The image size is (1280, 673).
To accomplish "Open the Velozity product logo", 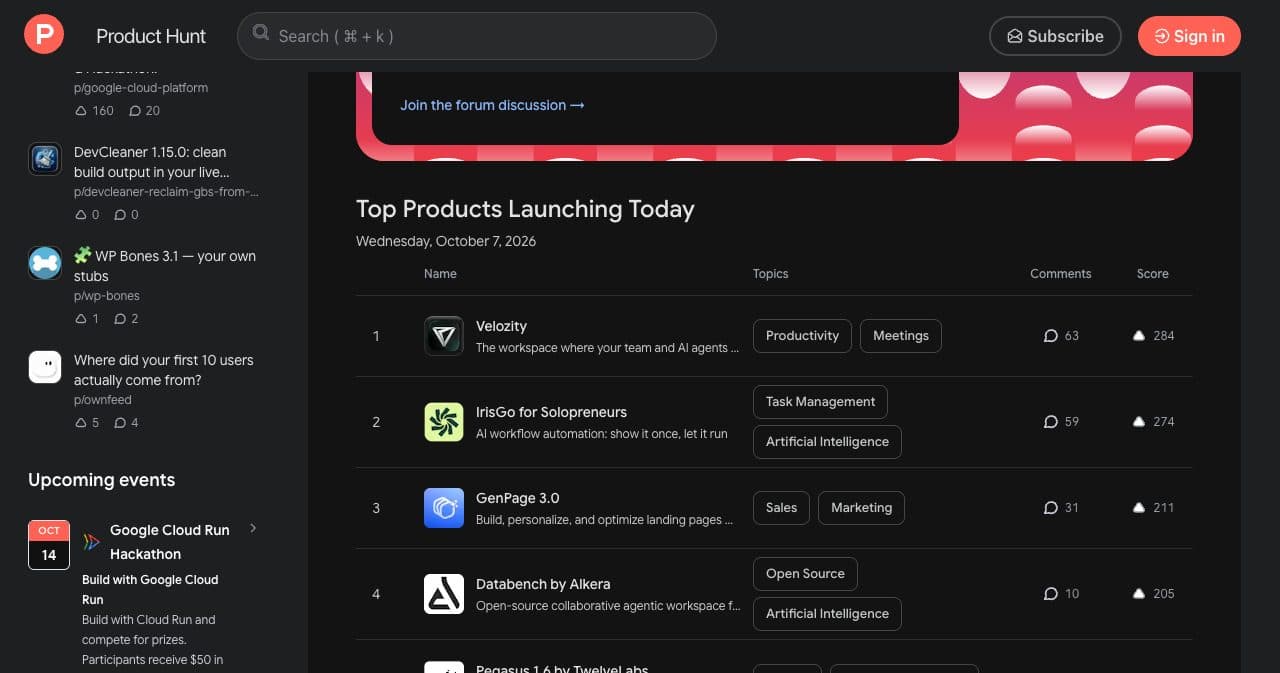I will pyautogui.click(x=444, y=336).
